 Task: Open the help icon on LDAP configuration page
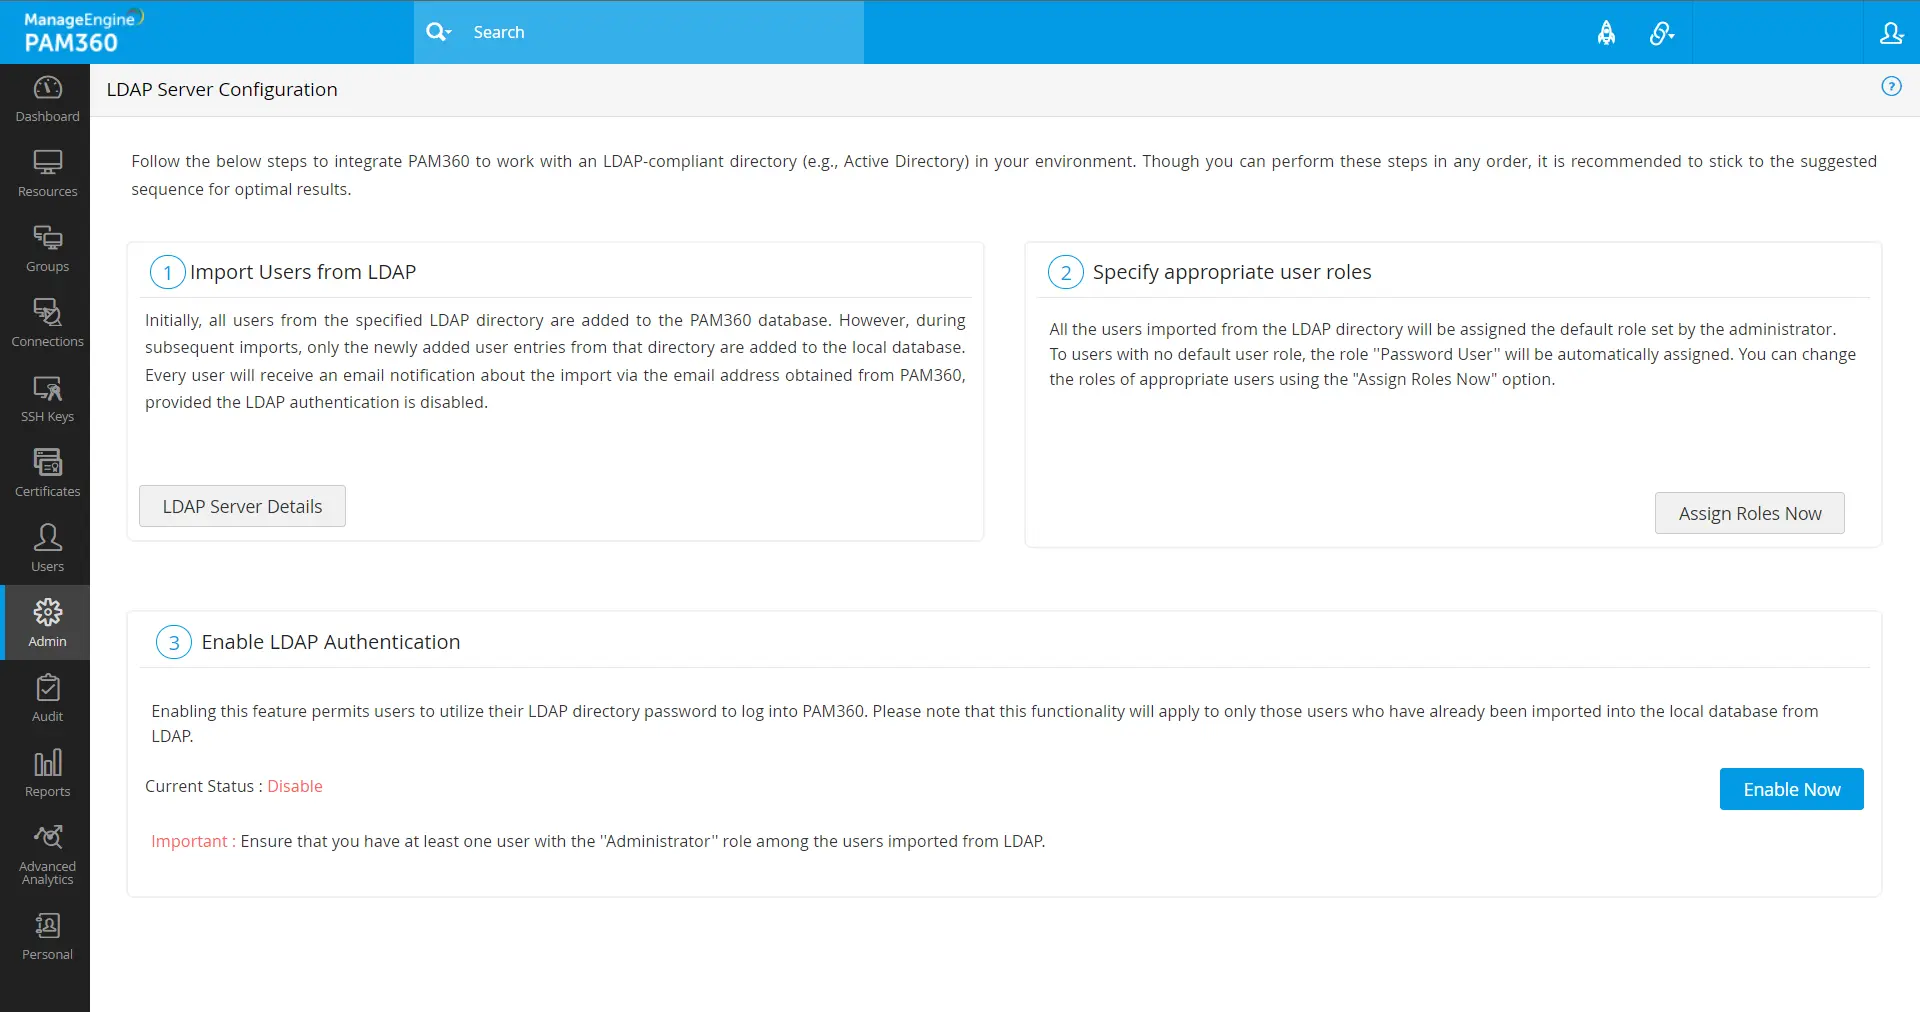(1892, 86)
